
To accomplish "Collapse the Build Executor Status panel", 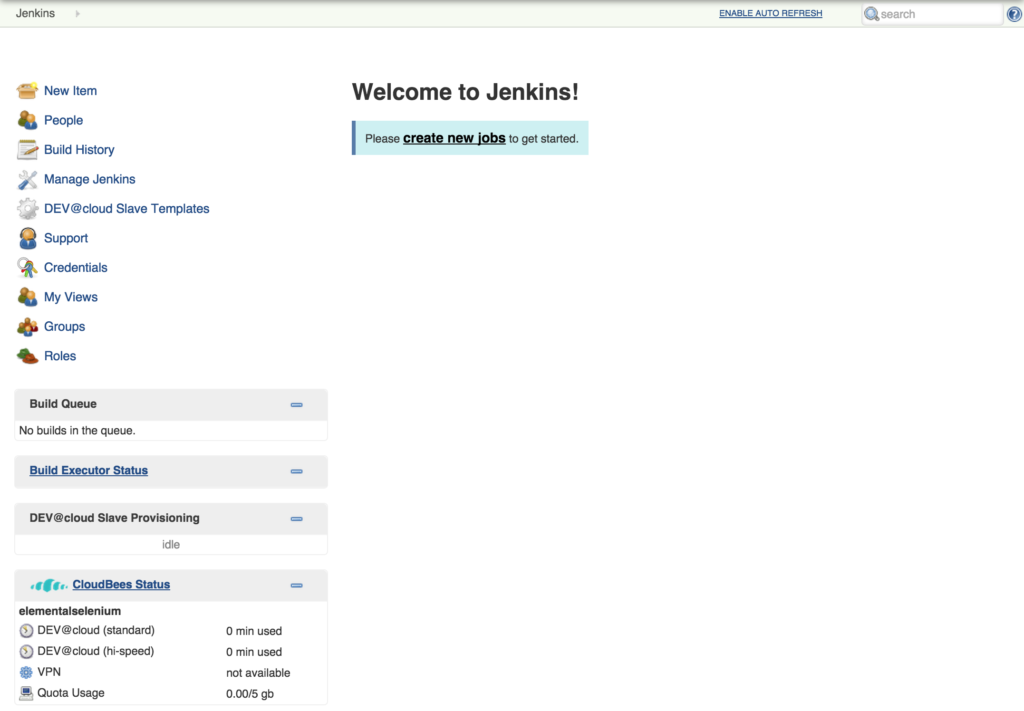I will click(296, 471).
